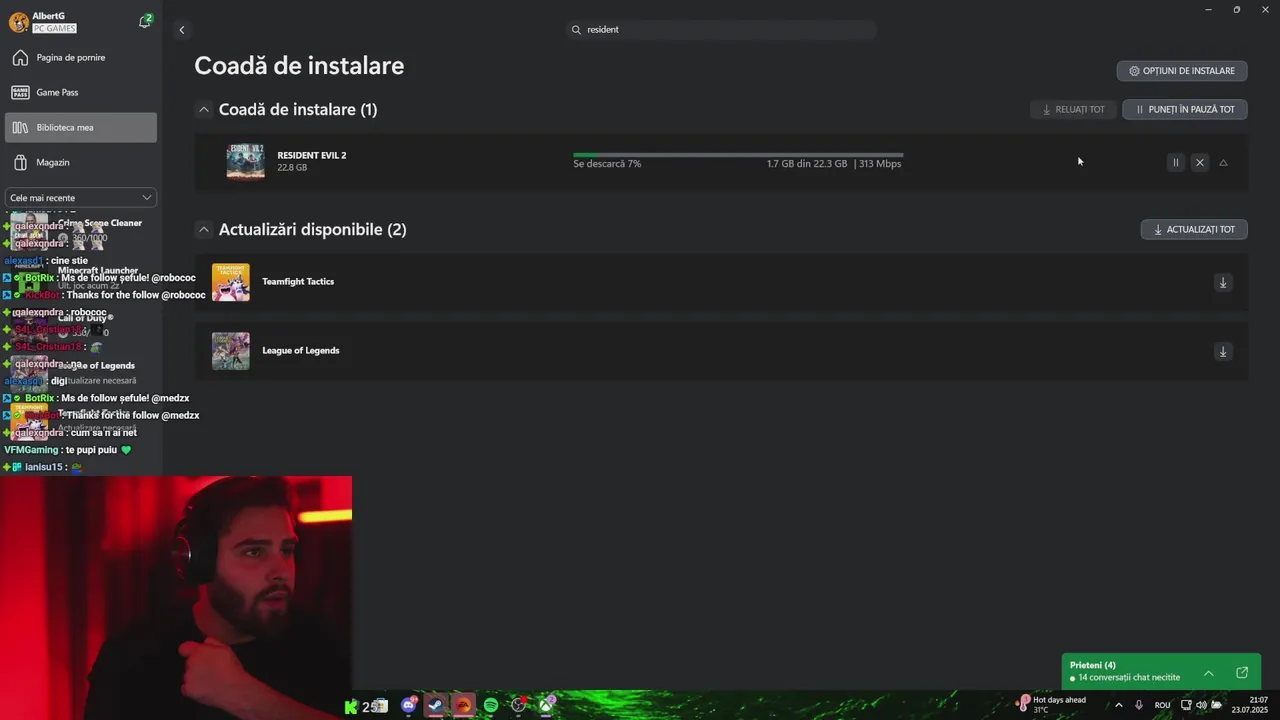Download the Teamfight Tactics update

click(x=1222, y=283)
